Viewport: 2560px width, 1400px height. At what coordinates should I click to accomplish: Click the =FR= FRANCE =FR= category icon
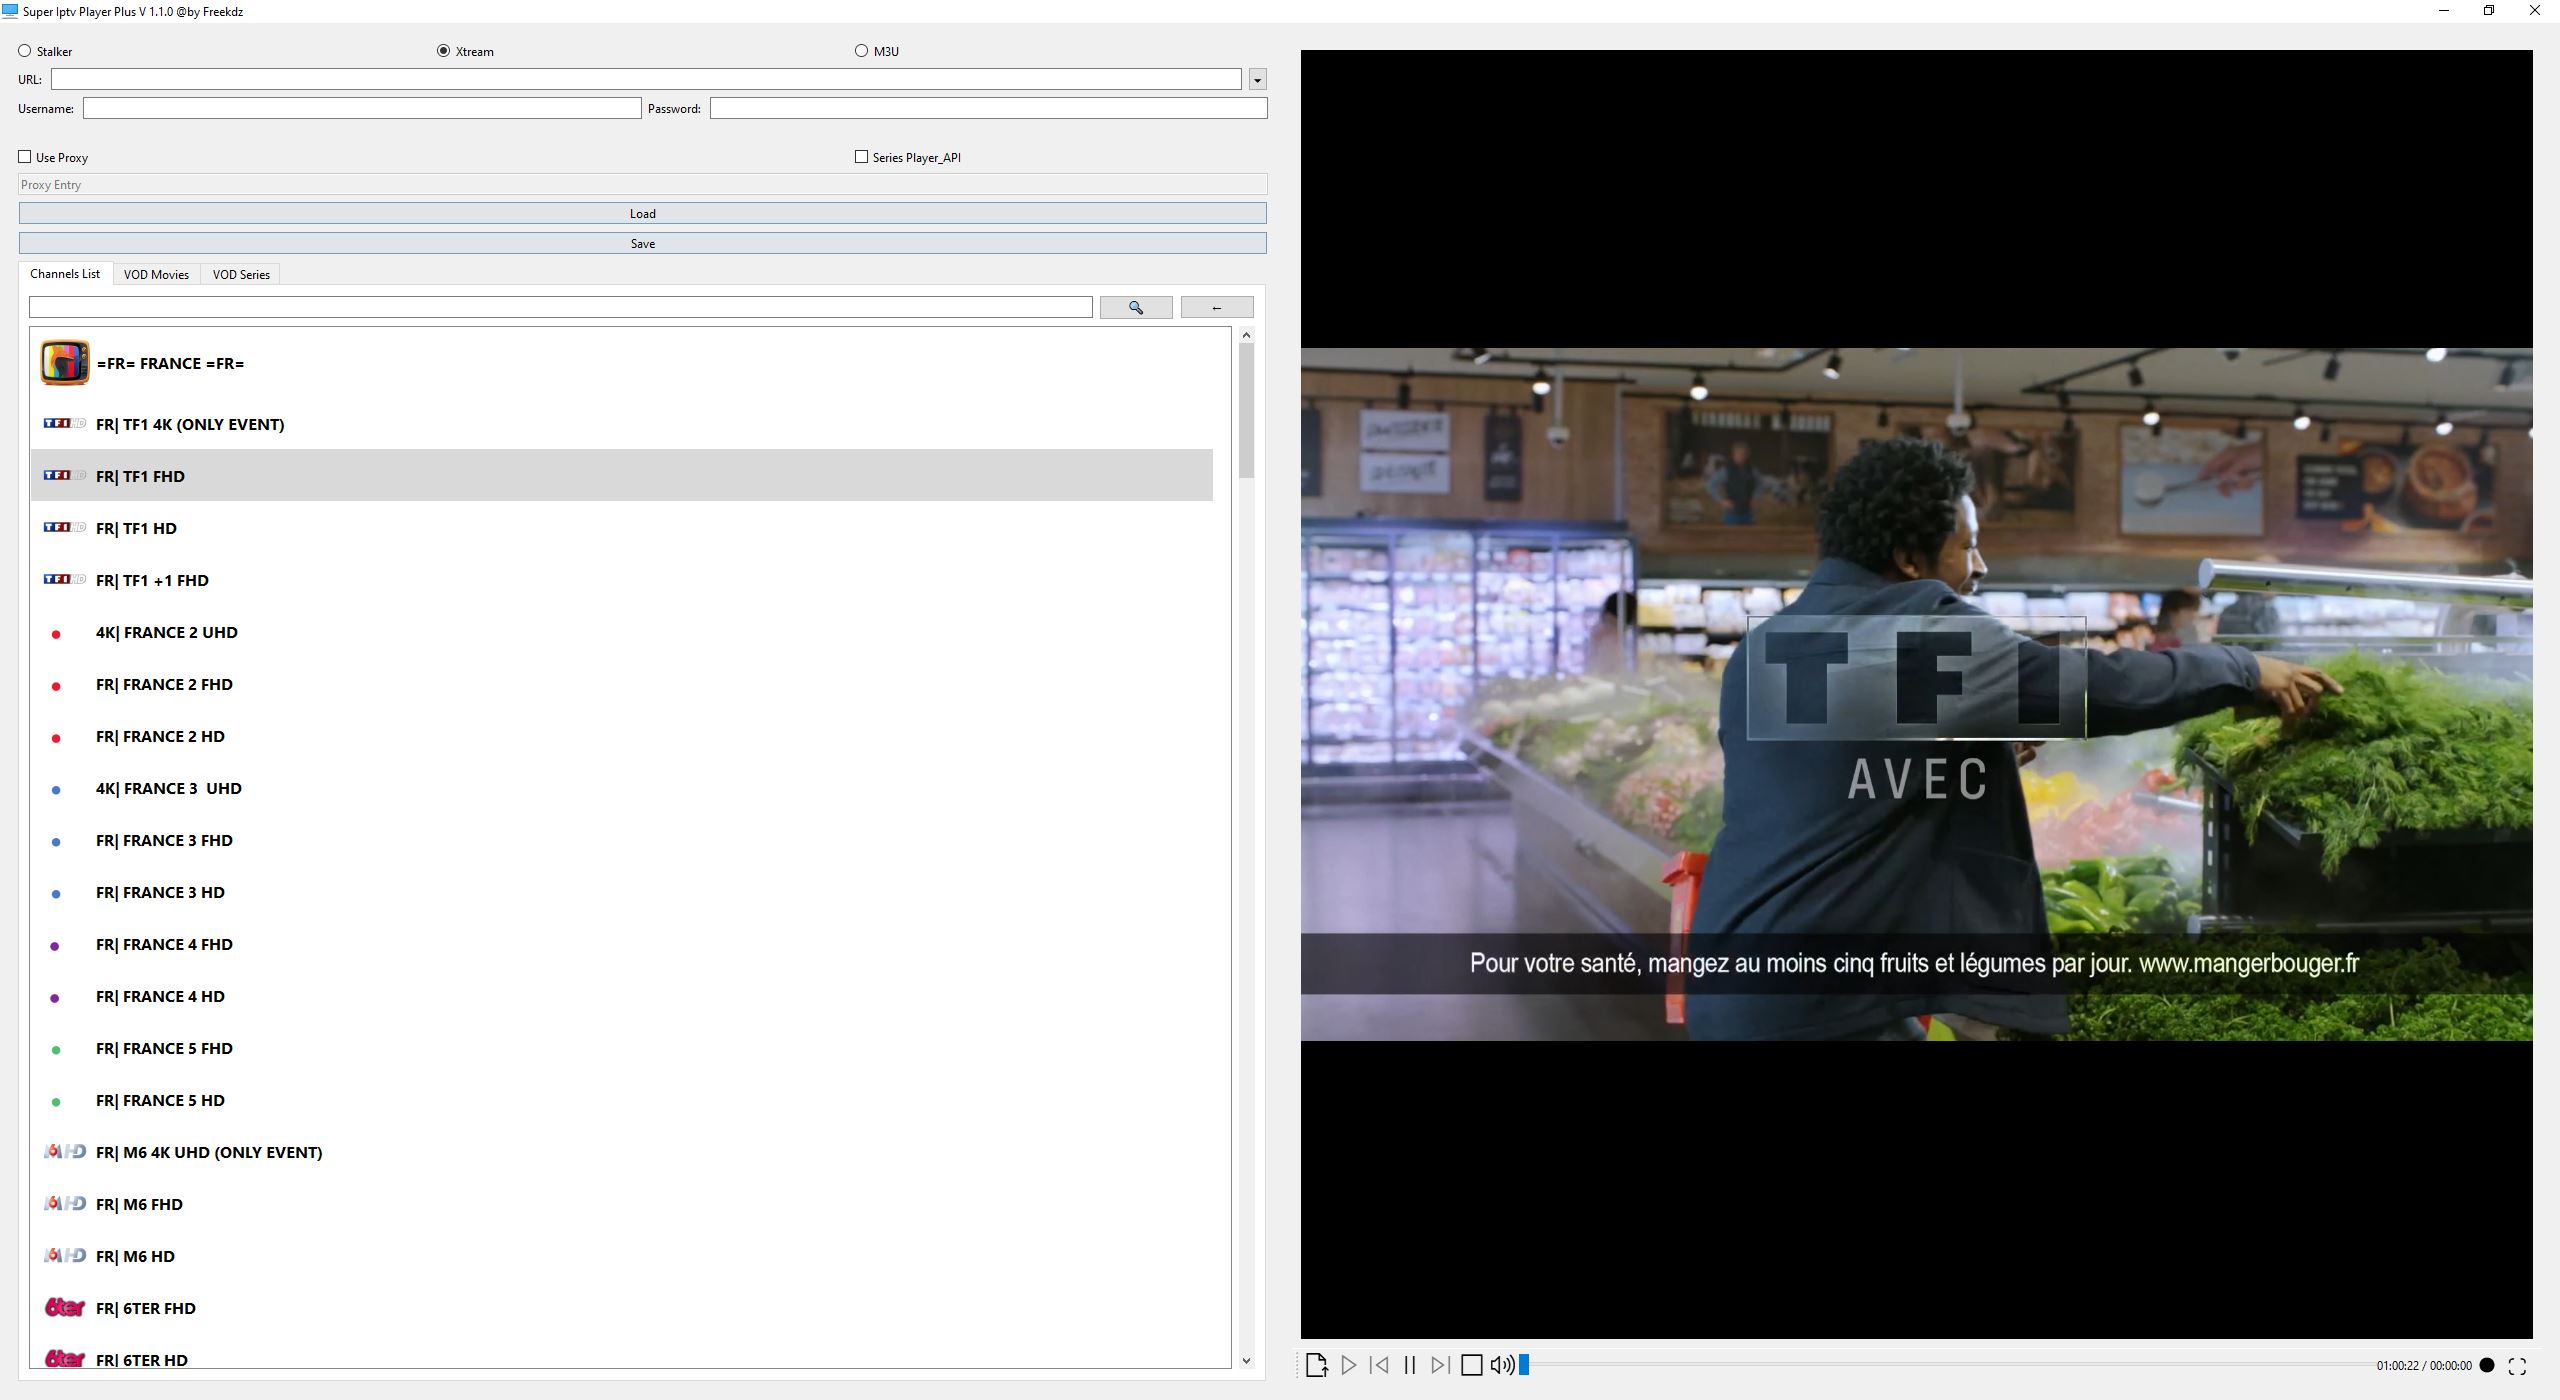pyautogui.click(x=64, y=363)
